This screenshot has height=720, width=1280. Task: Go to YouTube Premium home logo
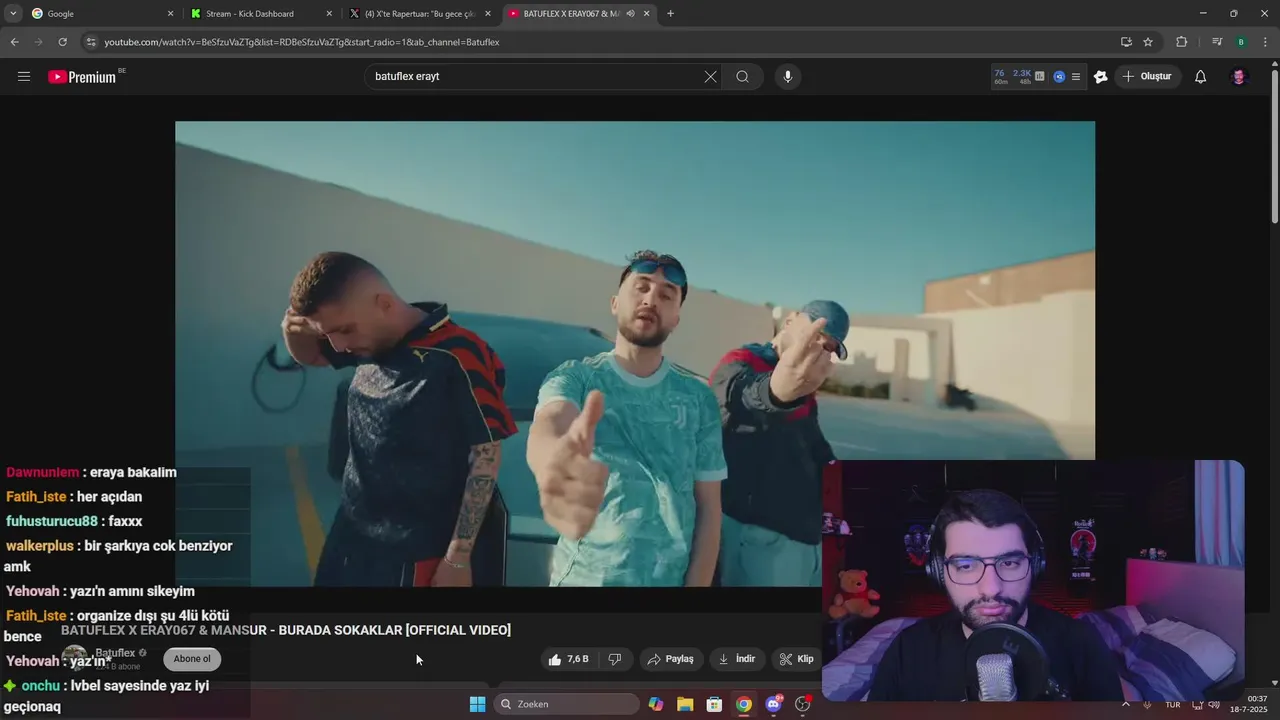pos(83,77)
